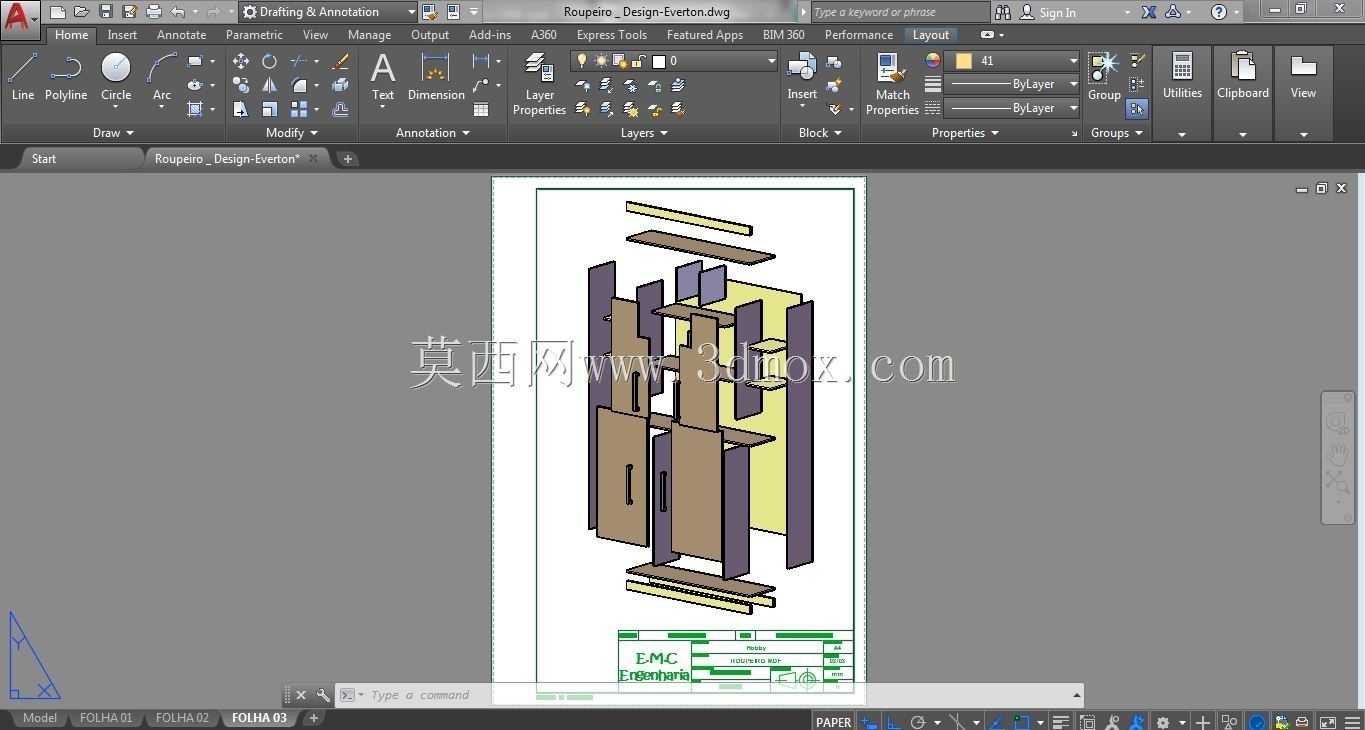The height and width of the screenshot is (730, 1365).
Task: Toggle Object Snap in status bar
Action: [x=1021, y=721]
